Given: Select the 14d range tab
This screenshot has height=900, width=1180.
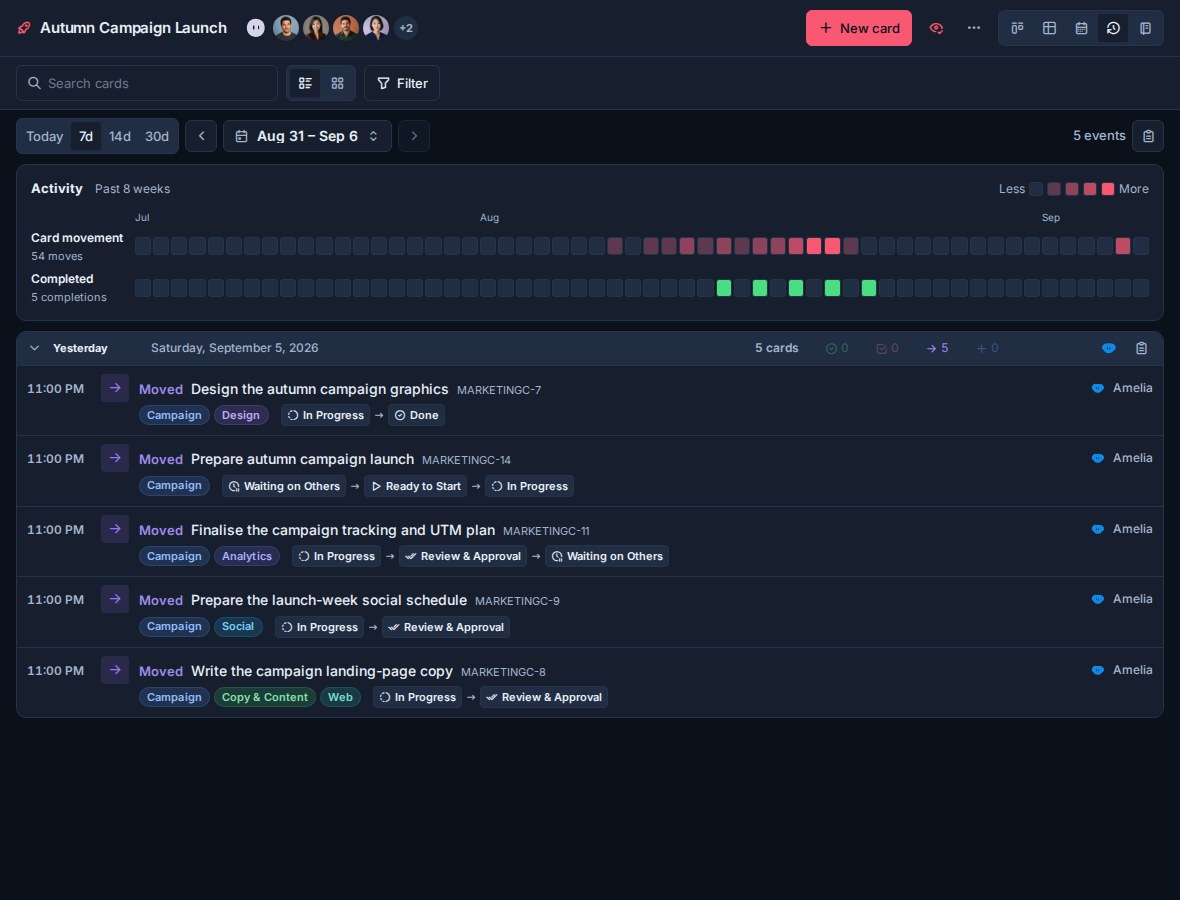Looking at the screenshot, I should pyautogui.click(x=120, y=136).
